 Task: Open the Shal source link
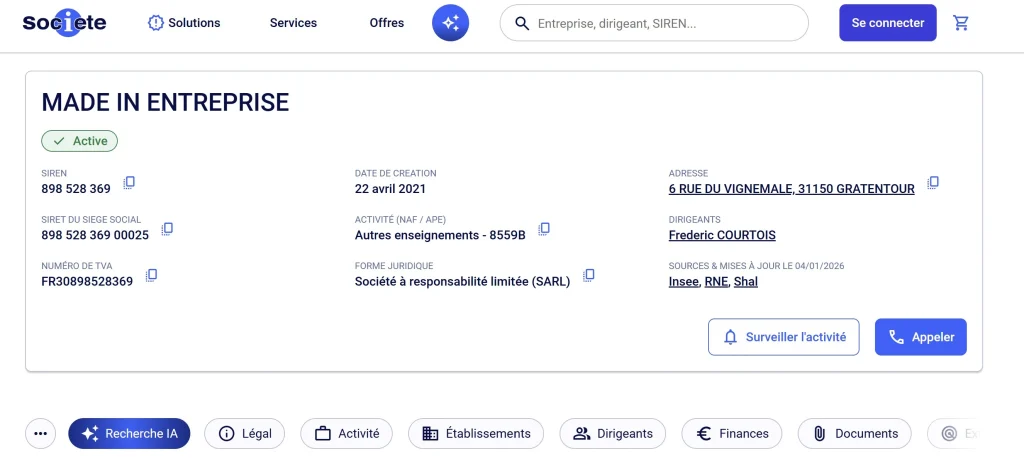tap(746, 282)
